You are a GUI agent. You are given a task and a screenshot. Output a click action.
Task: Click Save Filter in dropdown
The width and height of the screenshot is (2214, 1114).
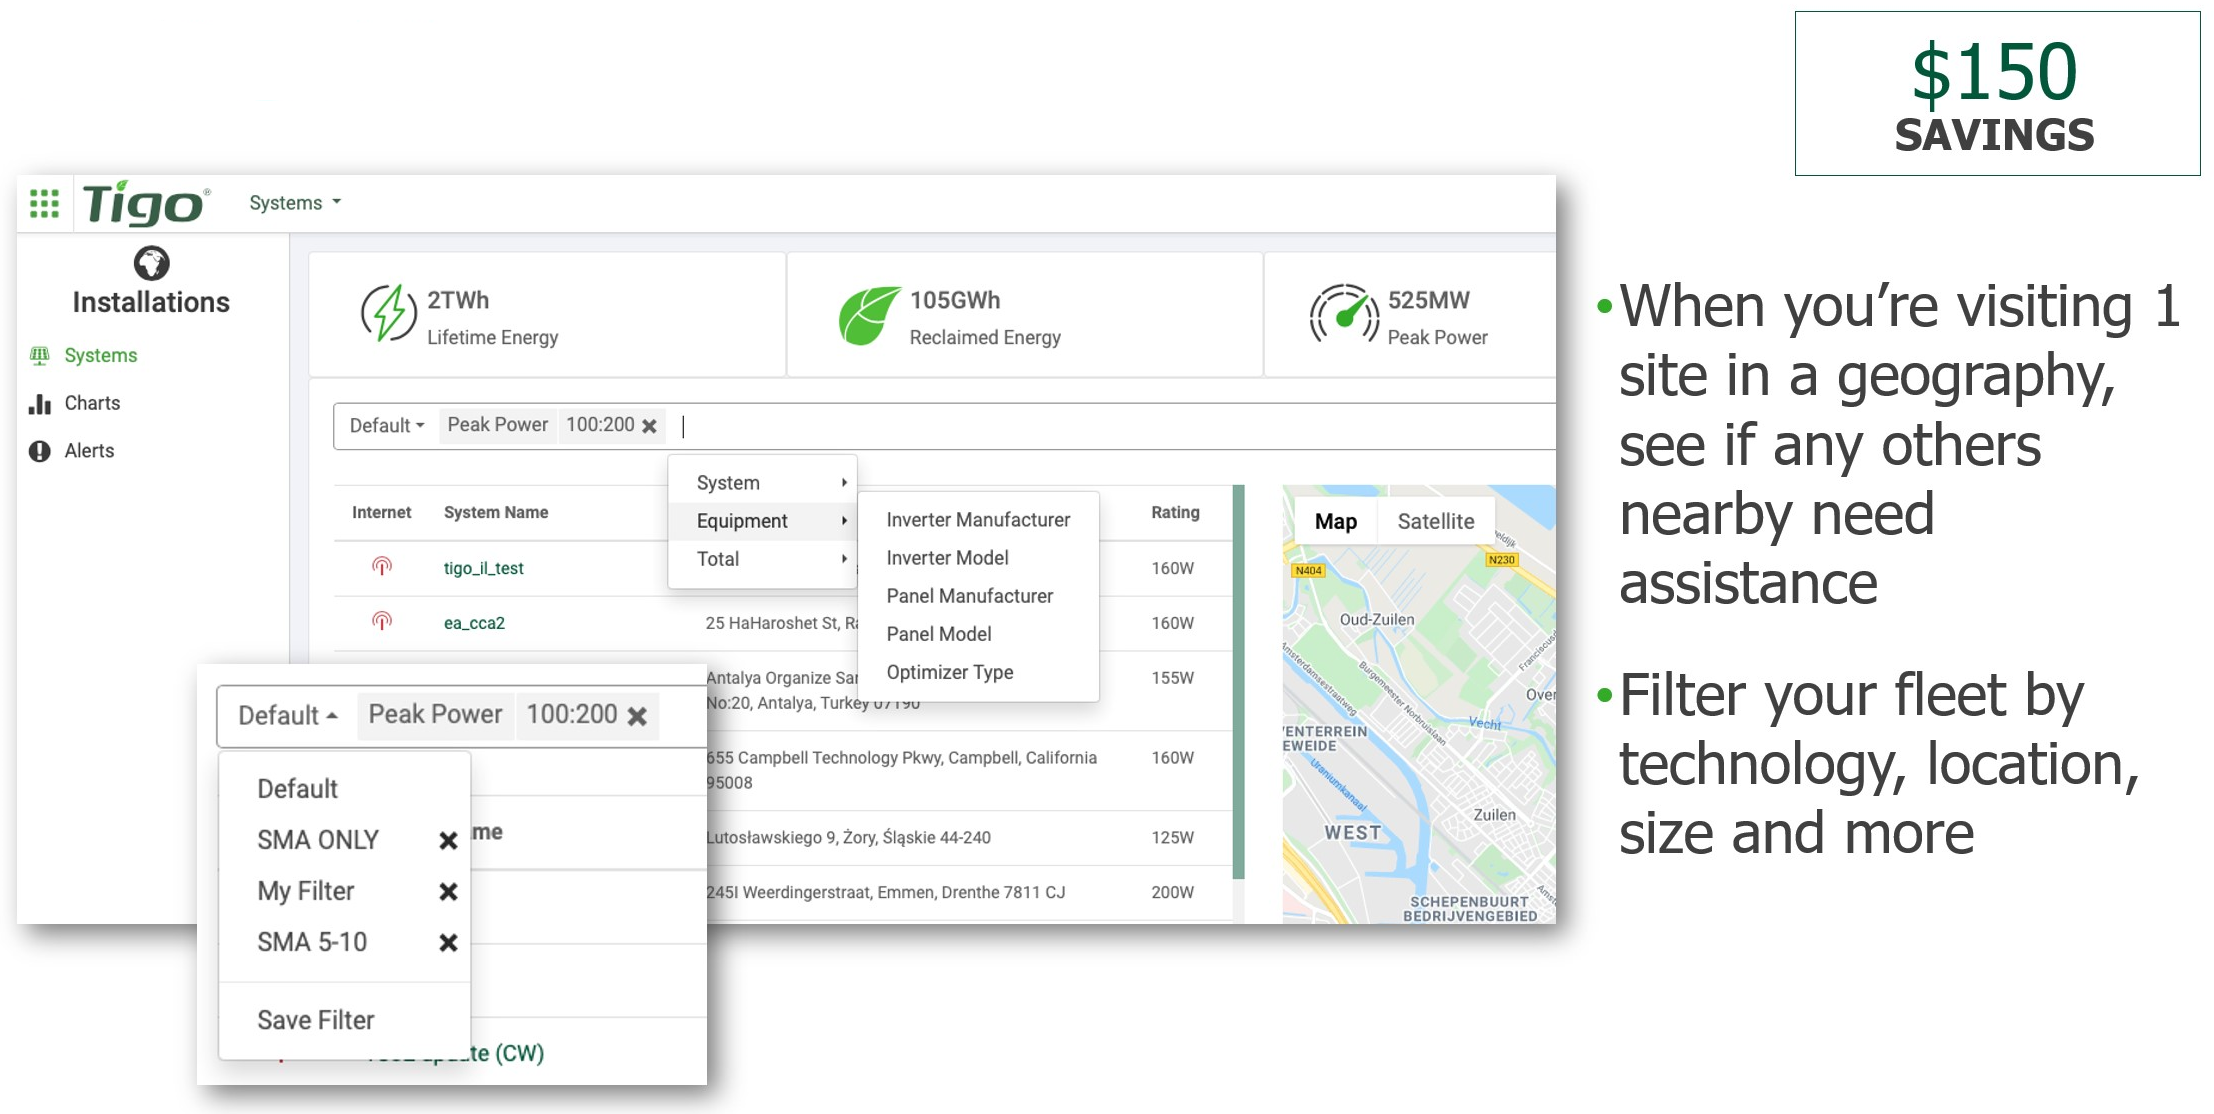(x=315, y=1020)
